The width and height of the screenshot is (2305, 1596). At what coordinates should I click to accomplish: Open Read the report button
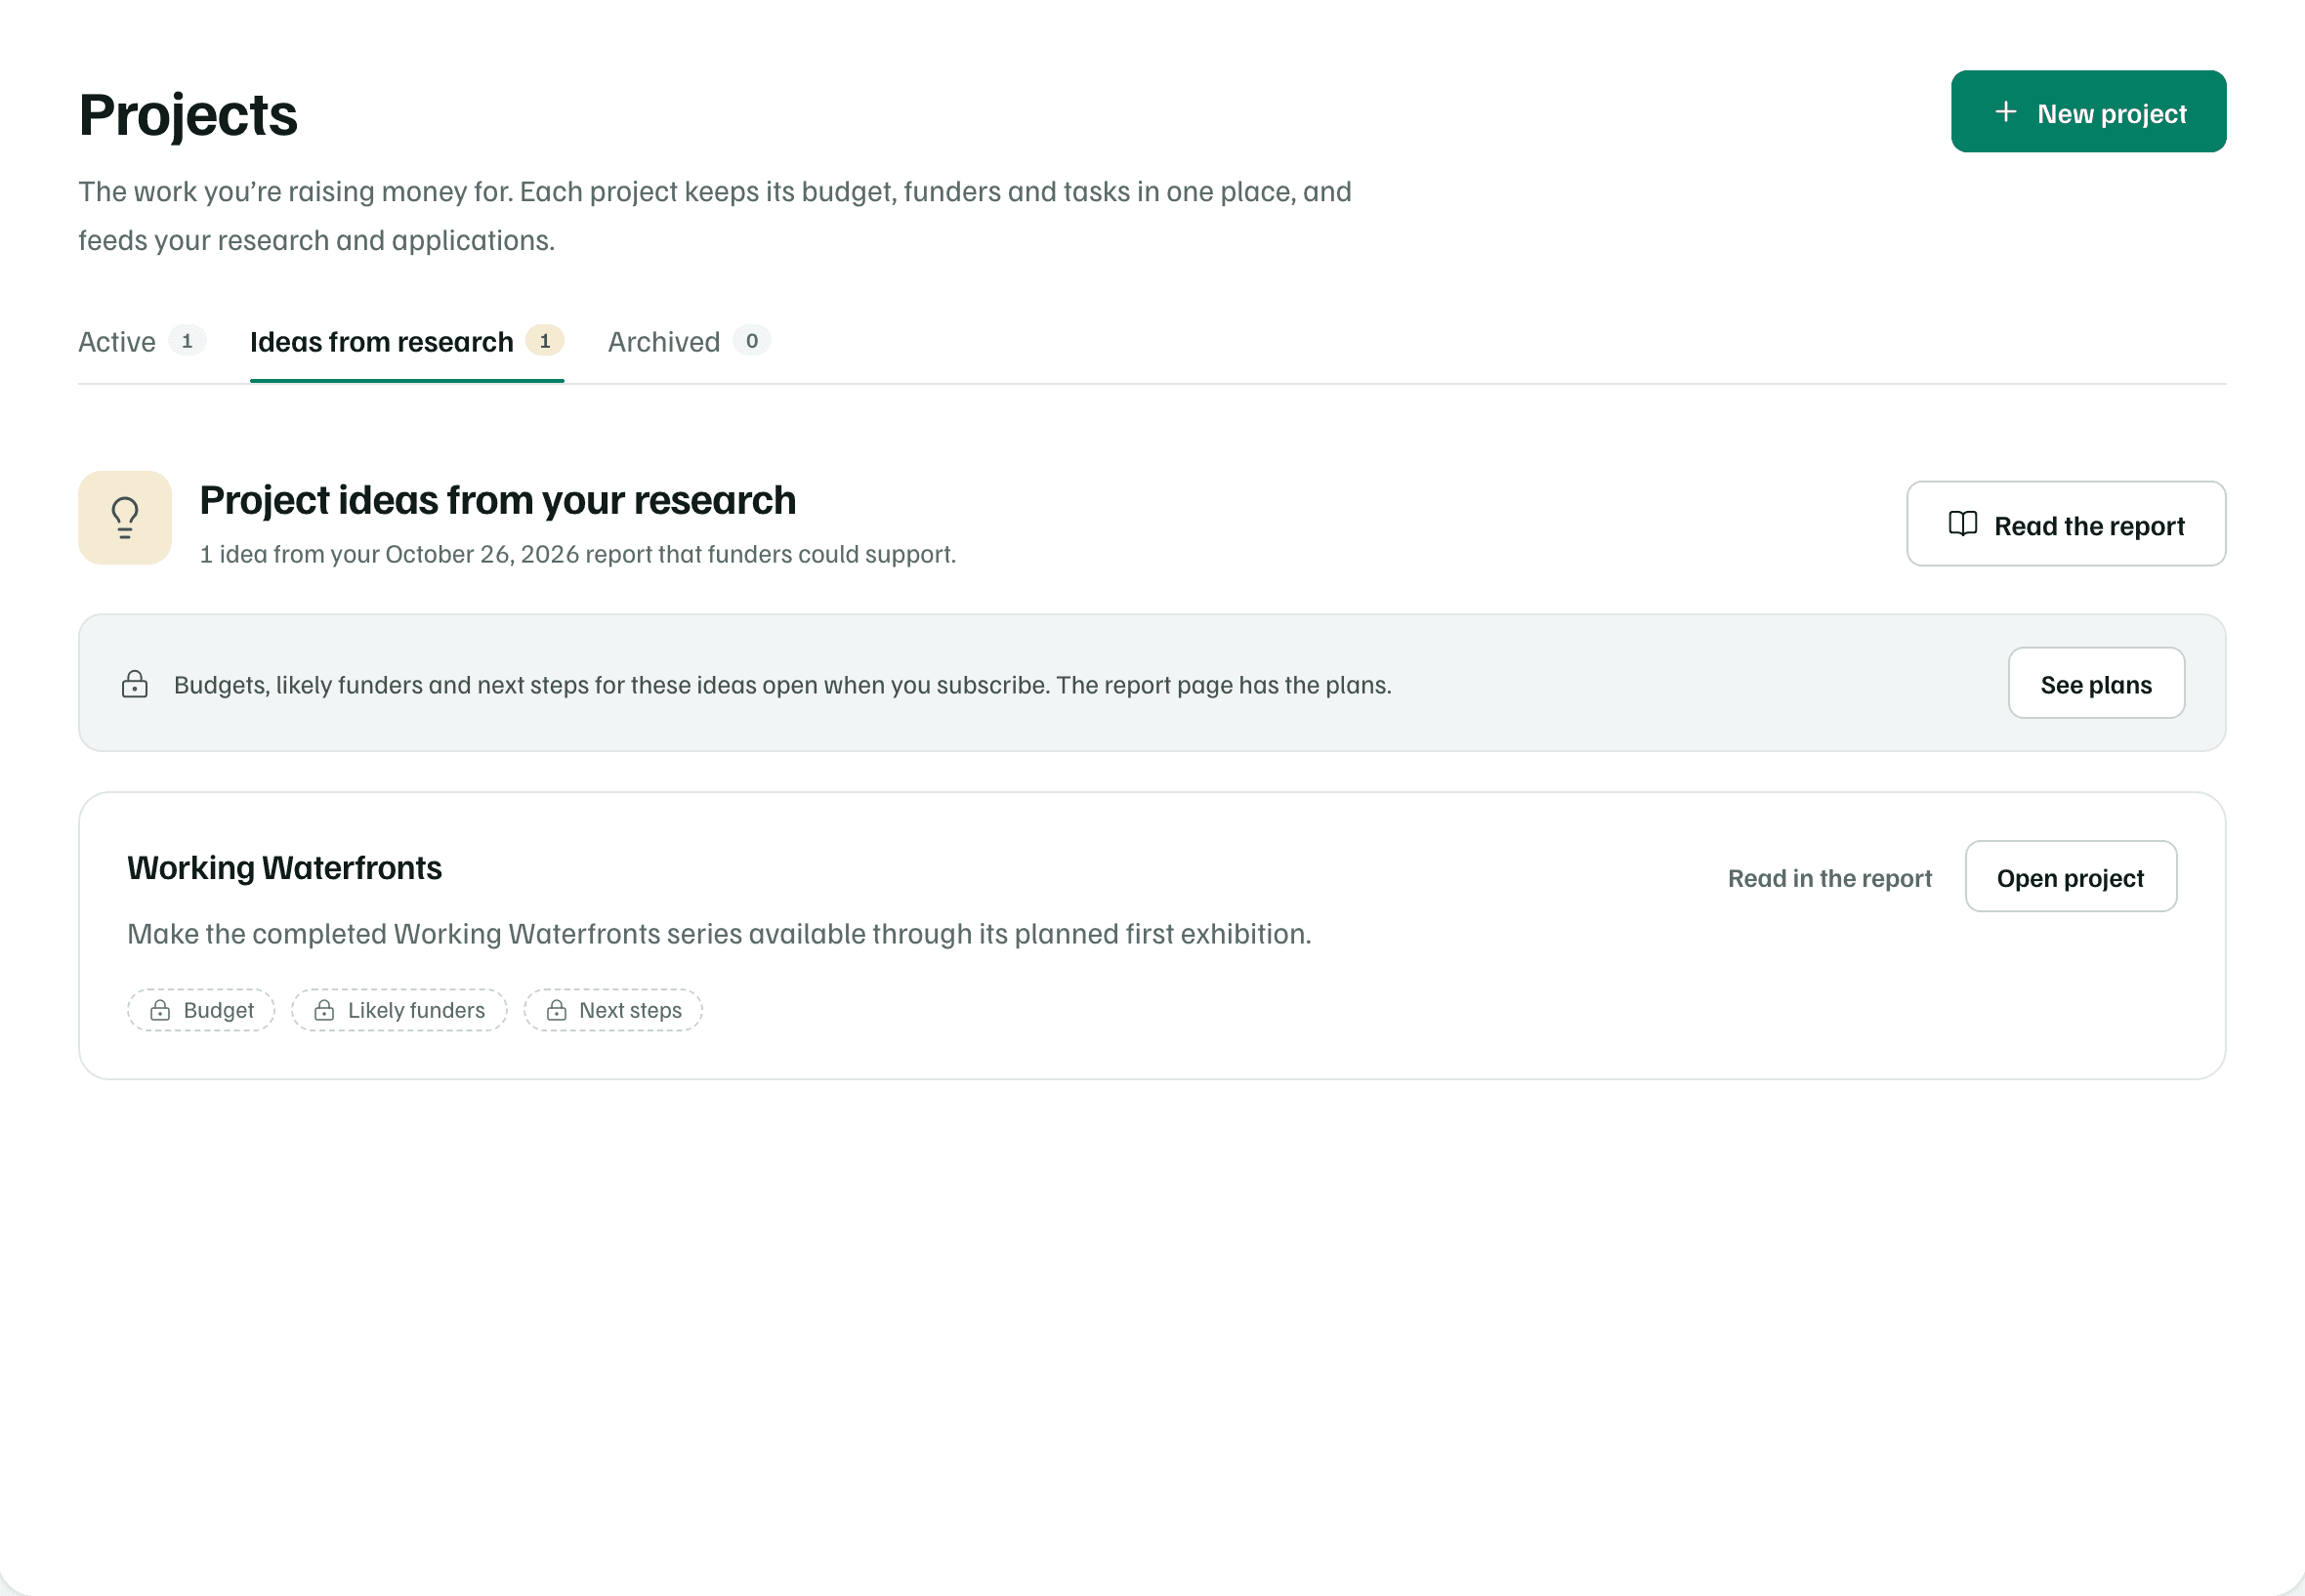pos(2065,525)
